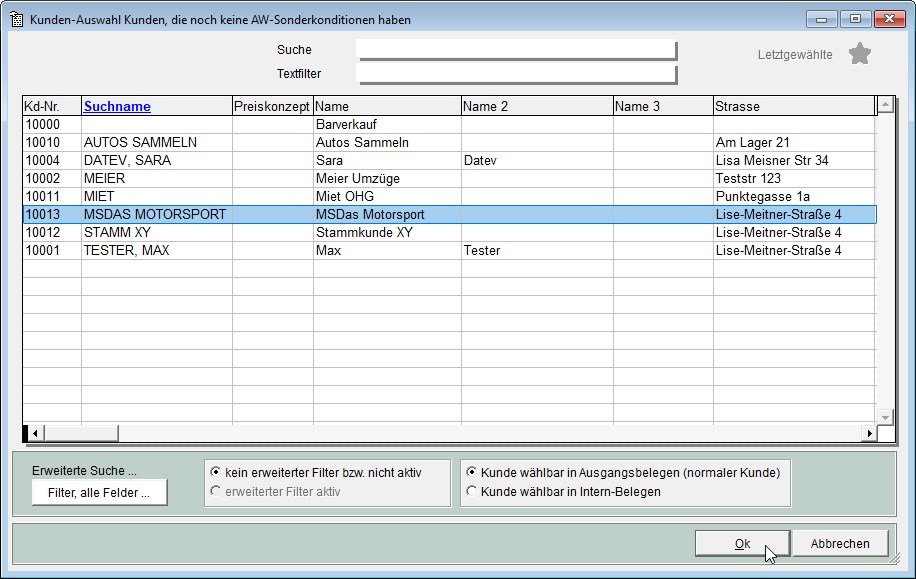This screenshot has height=579, width=916.
Task: Select the TESTER, MAX customer row
Action: 449,251
